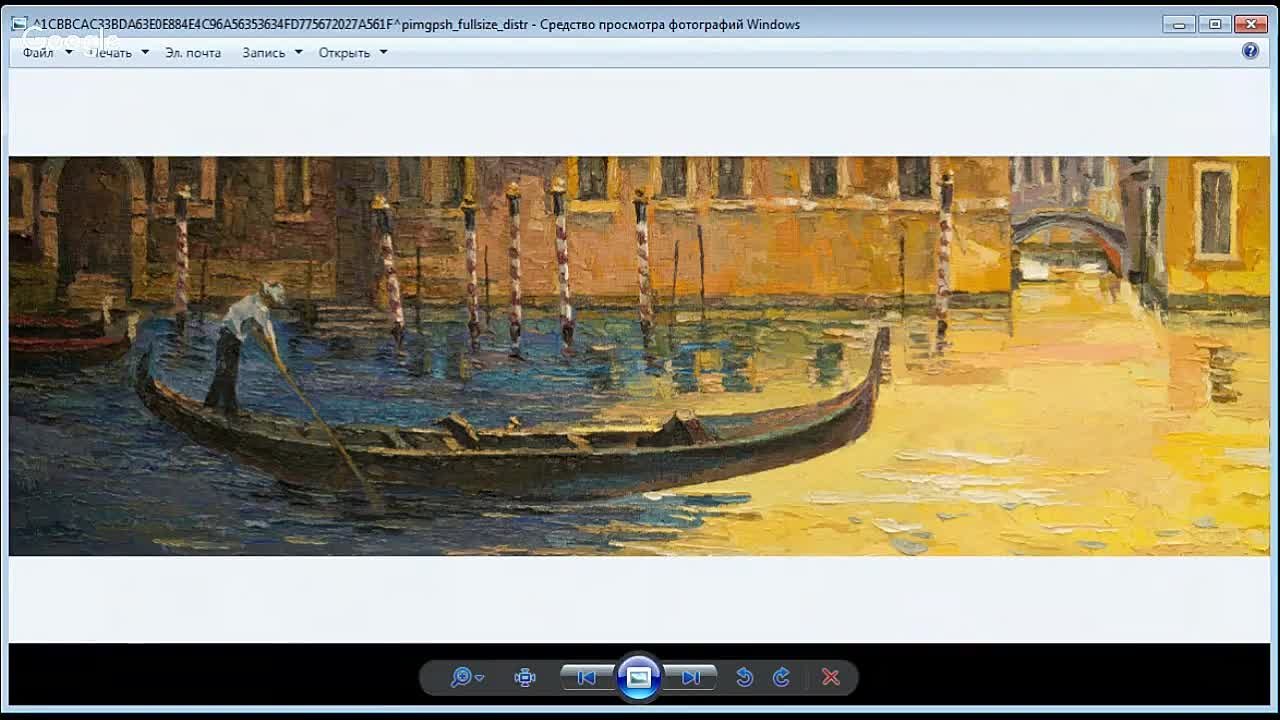1280x720 pixels.
Task: Start the slideshow with the center round button
Action: 638,677
